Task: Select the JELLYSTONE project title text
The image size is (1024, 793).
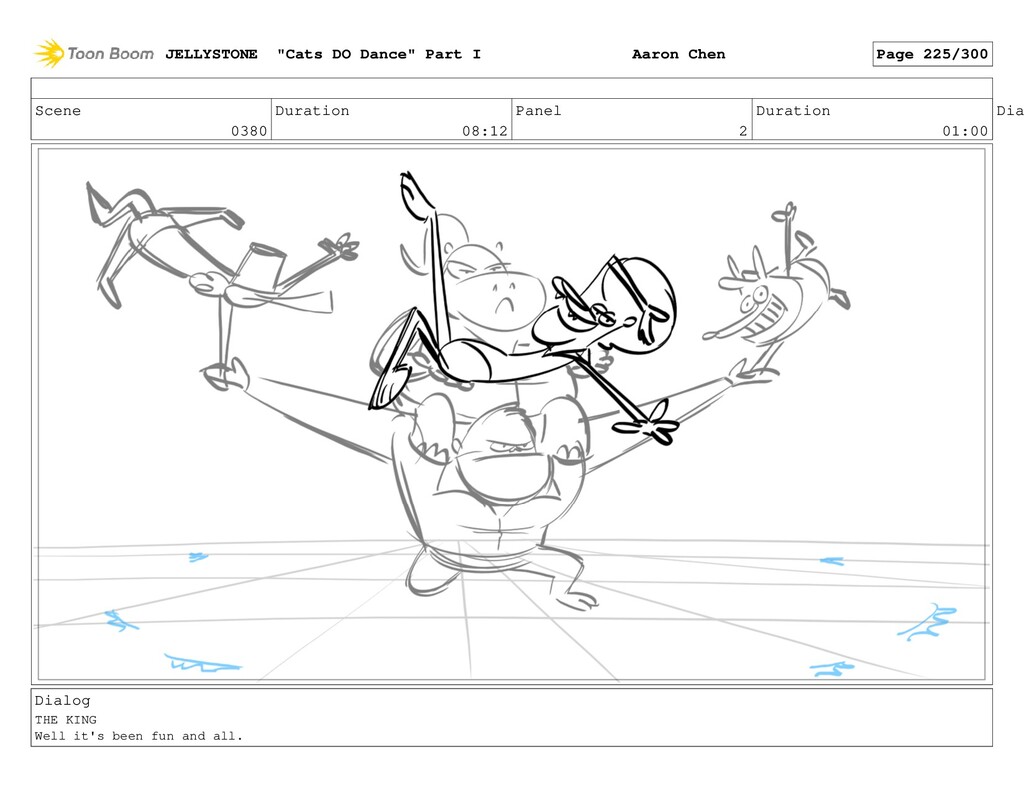Action: (x=211, y=54)
